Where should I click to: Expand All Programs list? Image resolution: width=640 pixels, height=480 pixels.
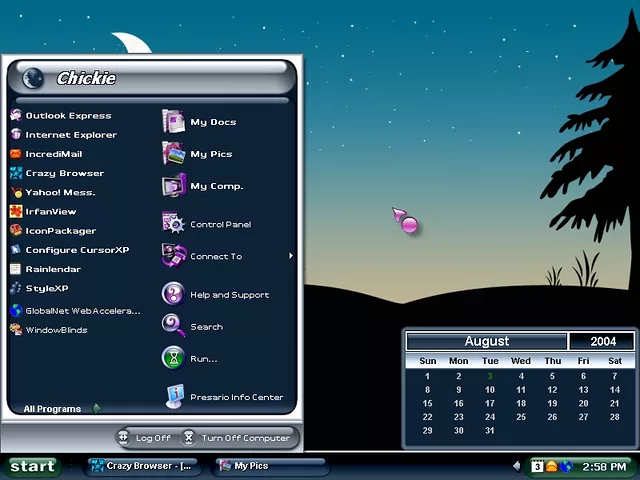coord(60,409)
